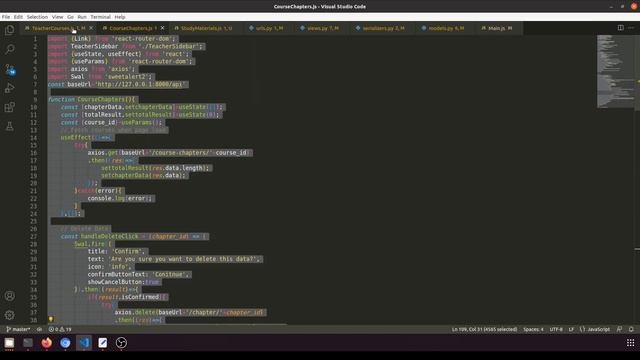Open the Terminal menu

(x=100, y=17)
